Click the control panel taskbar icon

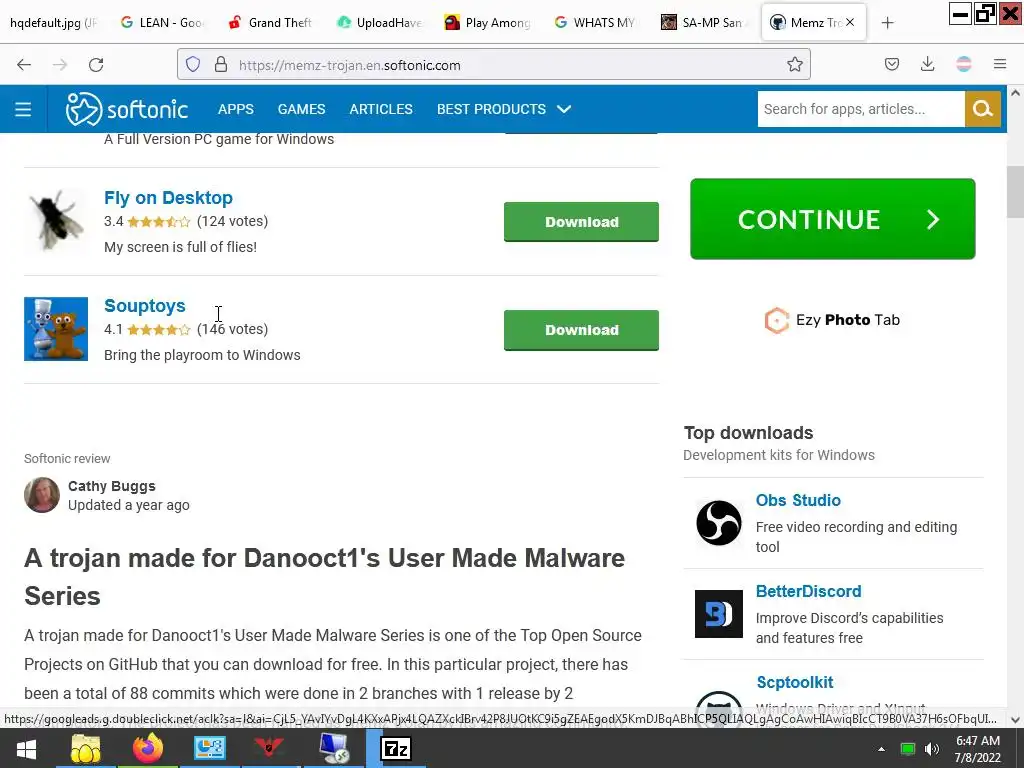(210, 748)
